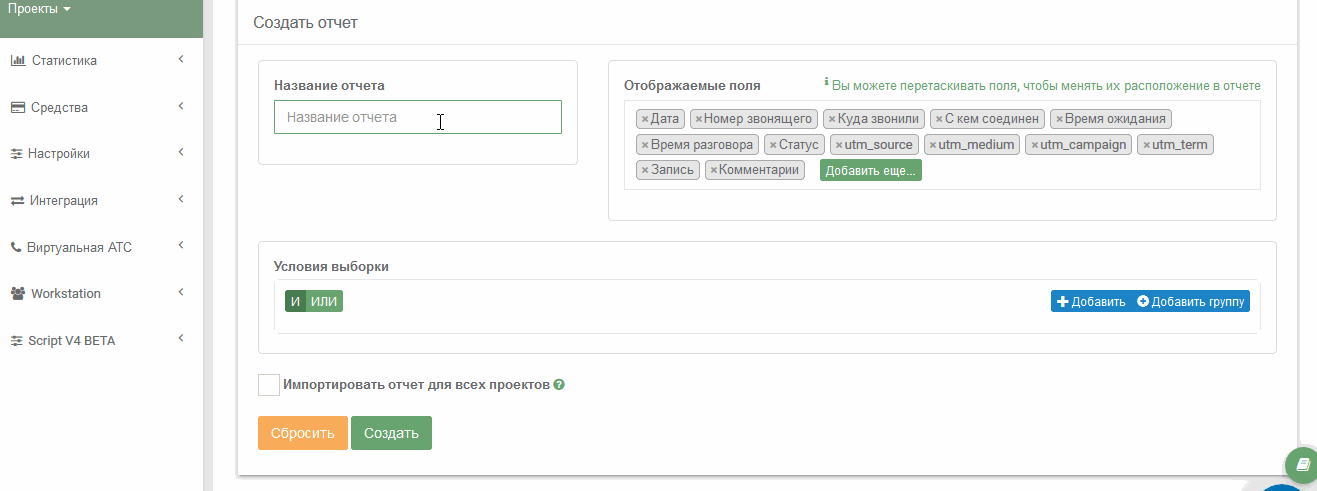Focus the Название отчета input field
Screen dimensions: 1317x491
pos(418,117)
